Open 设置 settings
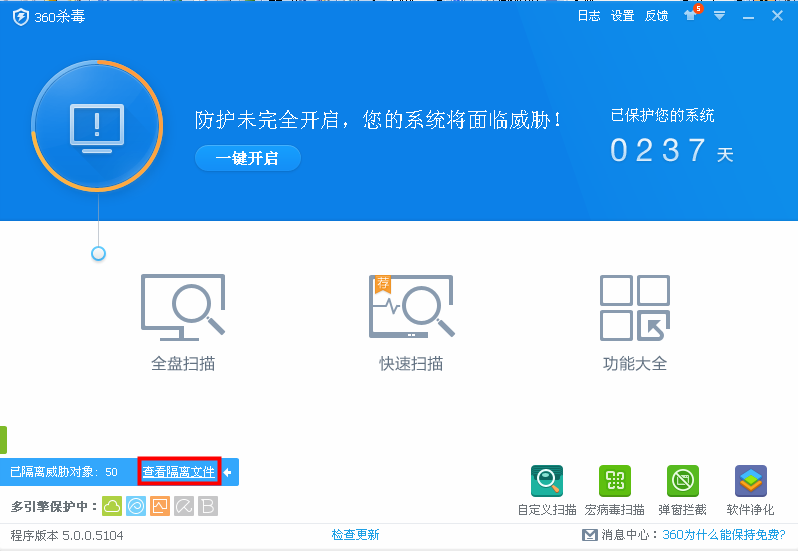 tap(622, 16)
